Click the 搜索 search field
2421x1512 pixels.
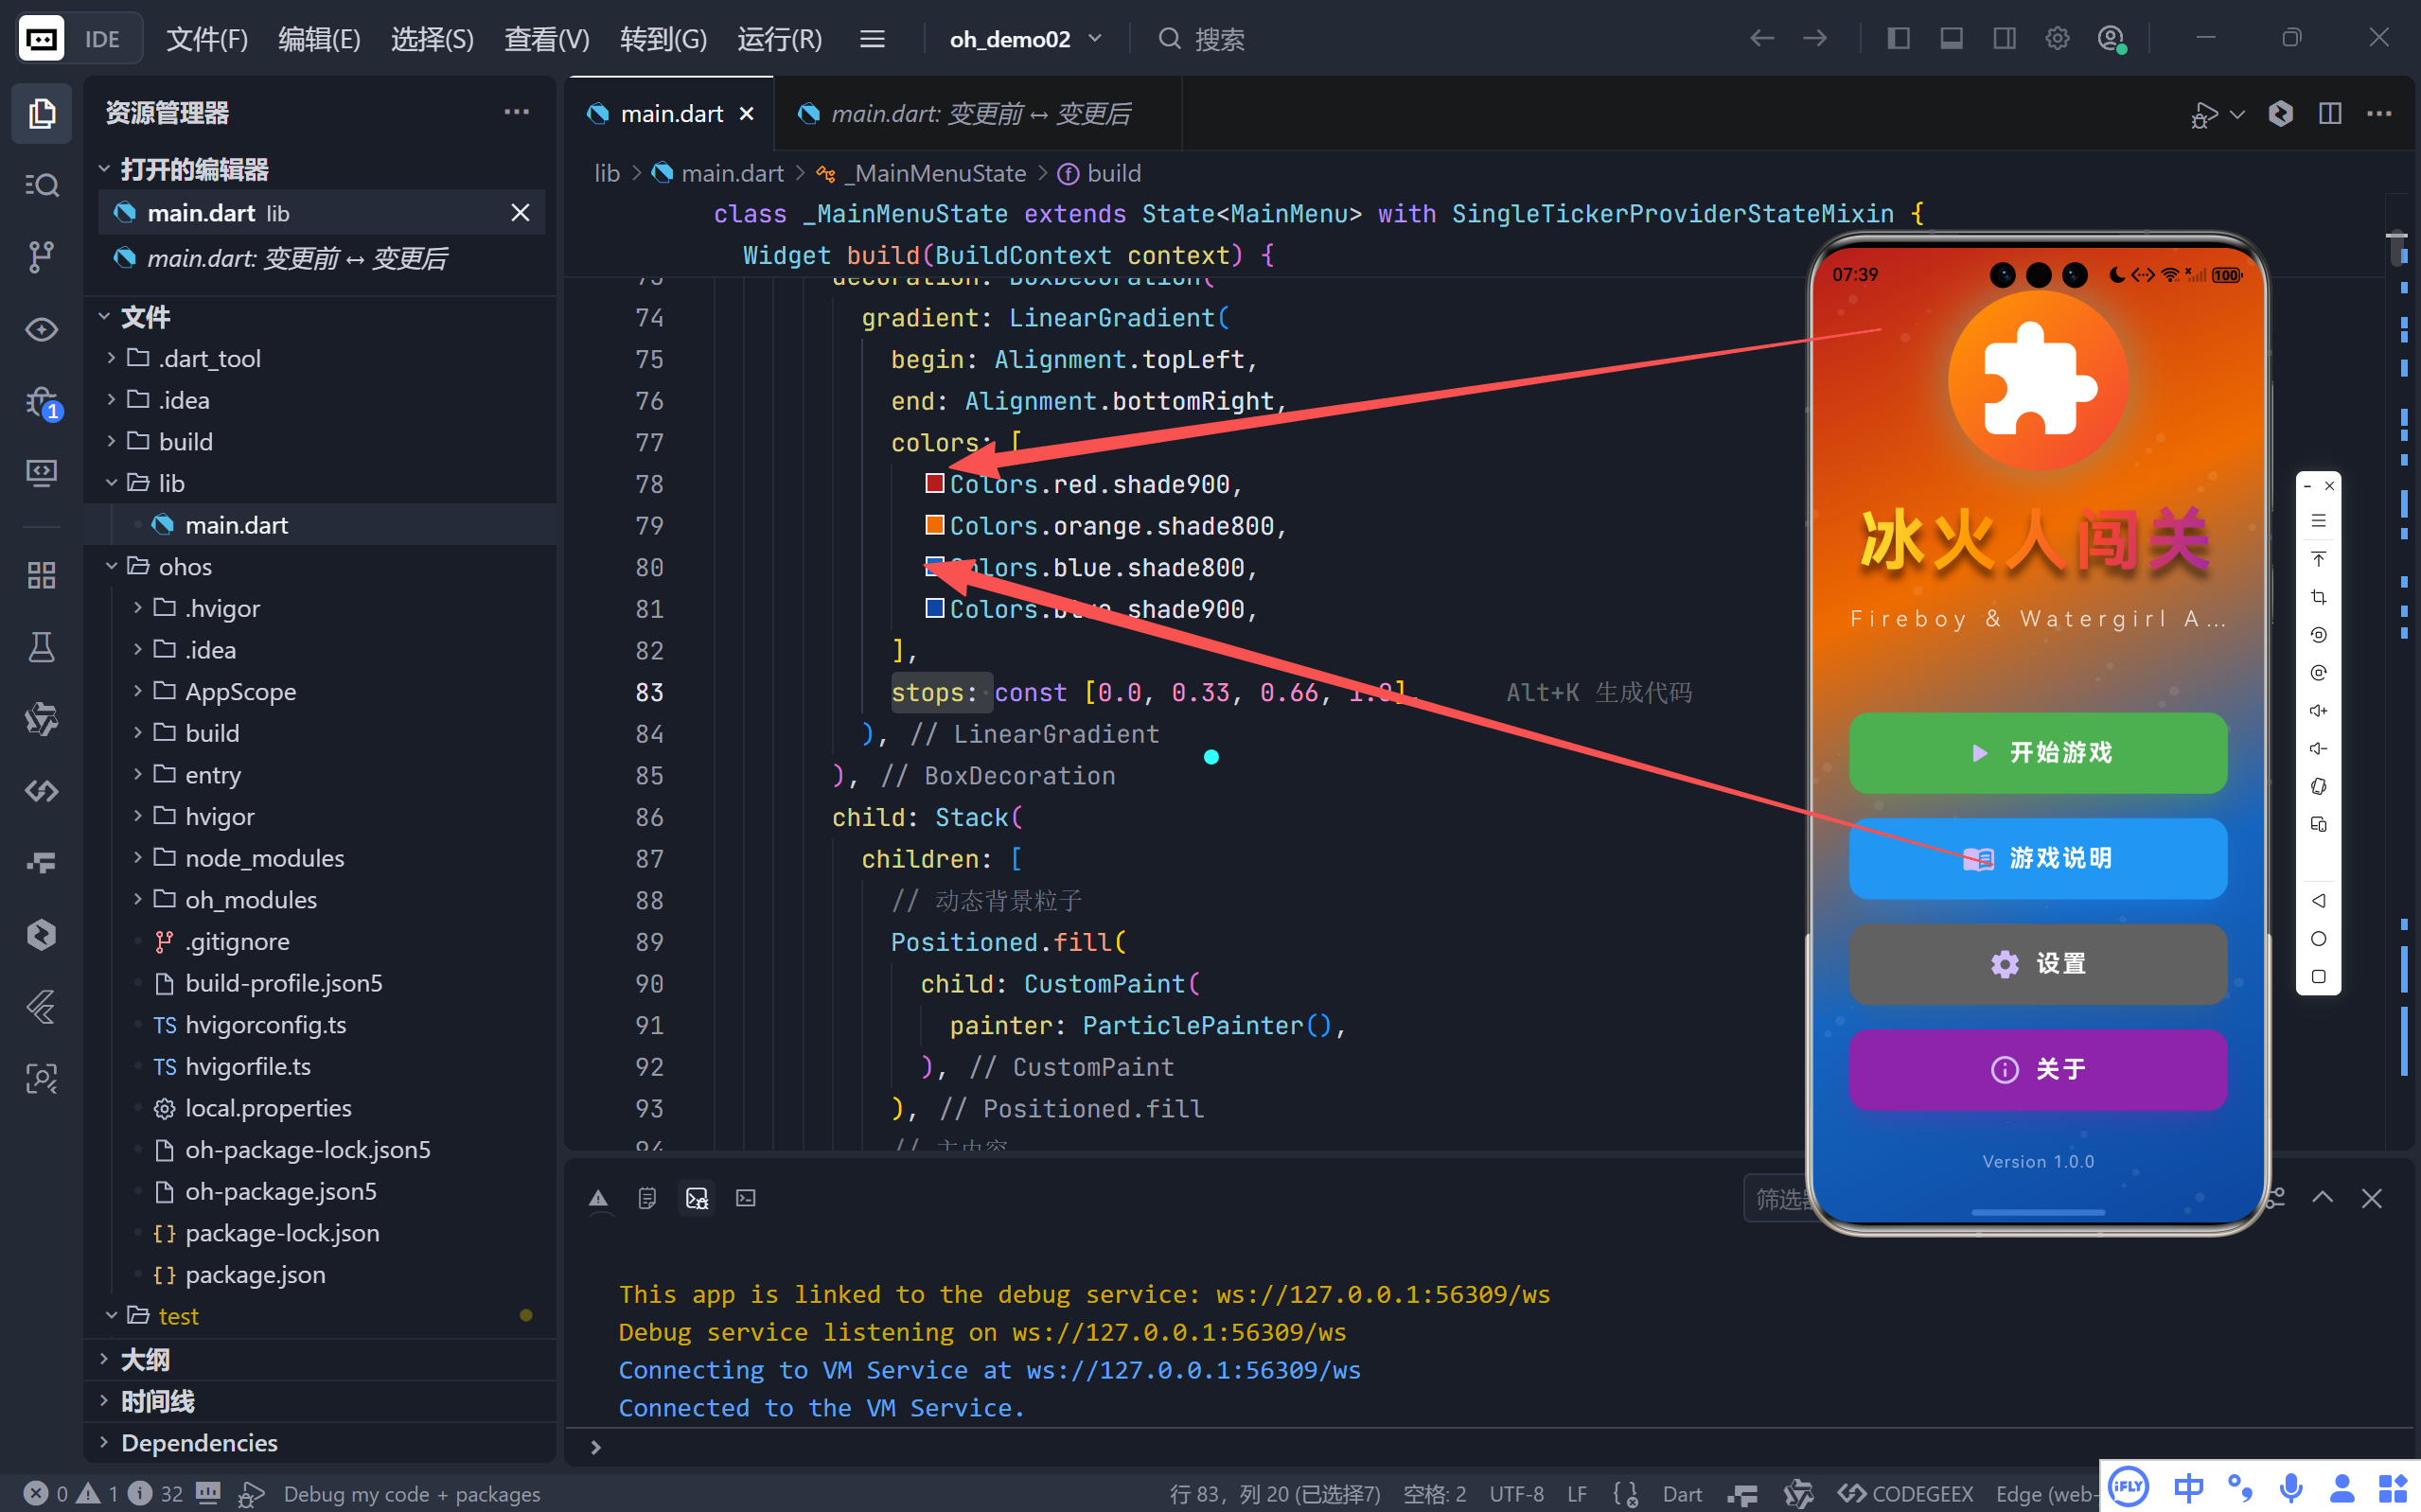[1220, 39]
